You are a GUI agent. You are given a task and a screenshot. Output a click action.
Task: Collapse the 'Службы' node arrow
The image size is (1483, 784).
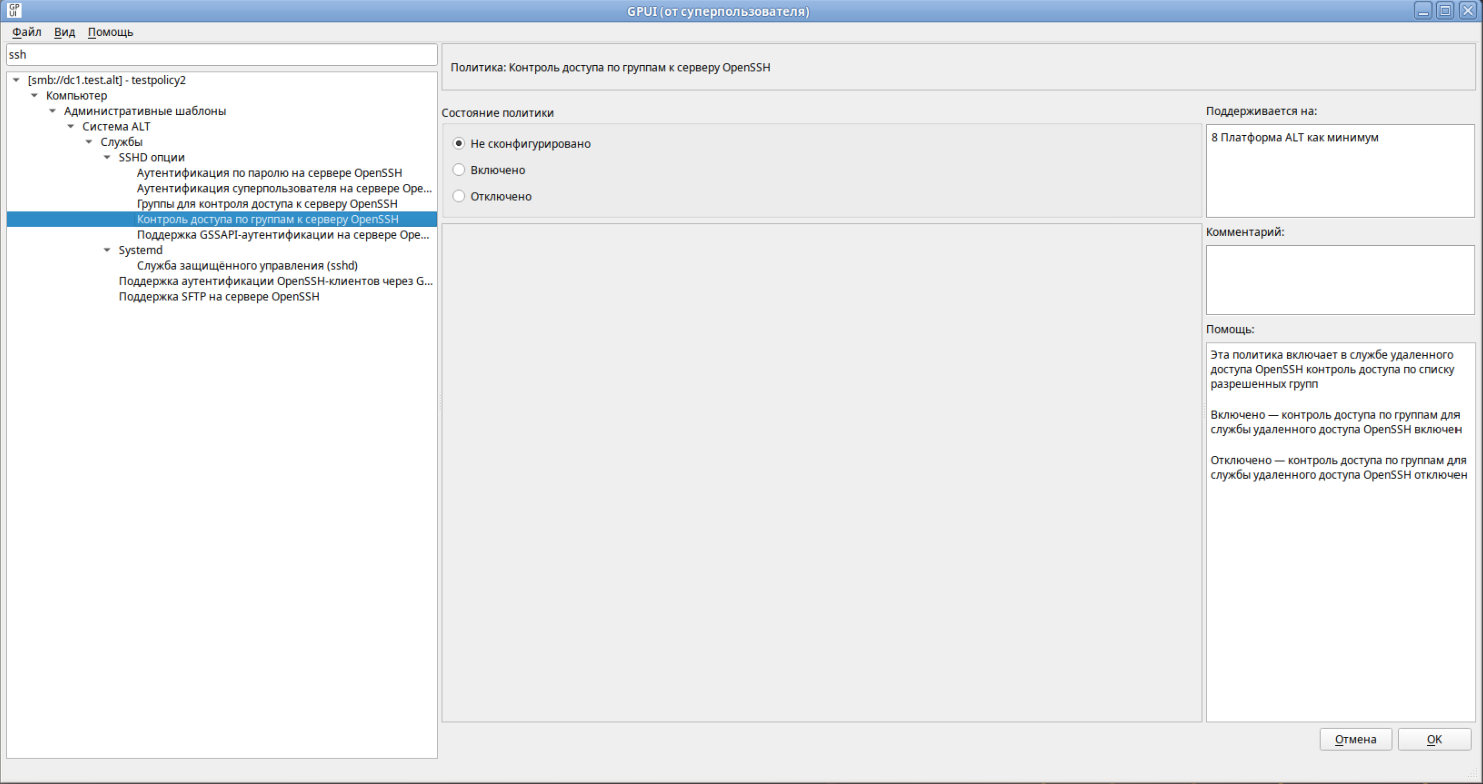[x=89, y=142]
